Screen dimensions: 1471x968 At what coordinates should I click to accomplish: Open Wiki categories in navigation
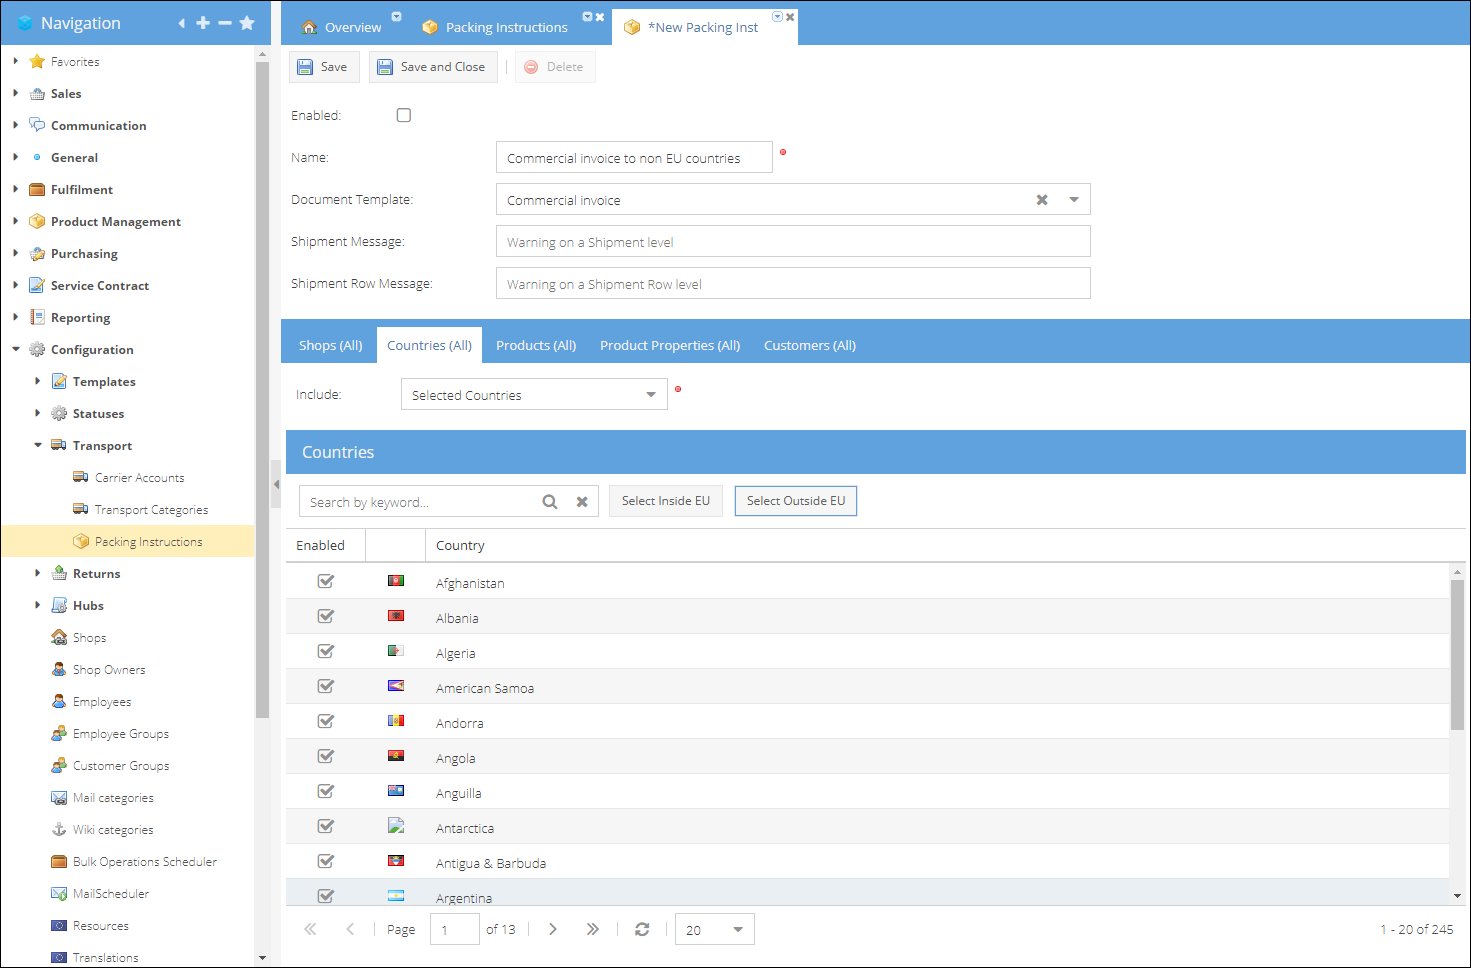point(102,830)
